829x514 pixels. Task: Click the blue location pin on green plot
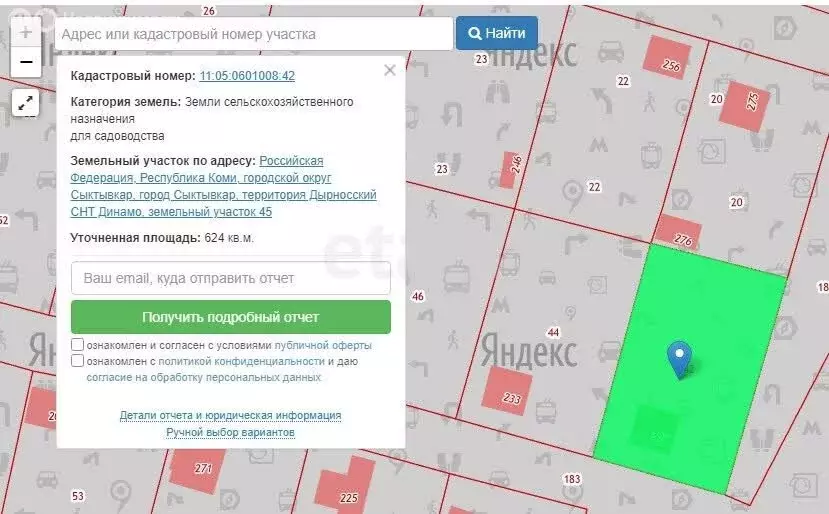click(x=679, y=360)
